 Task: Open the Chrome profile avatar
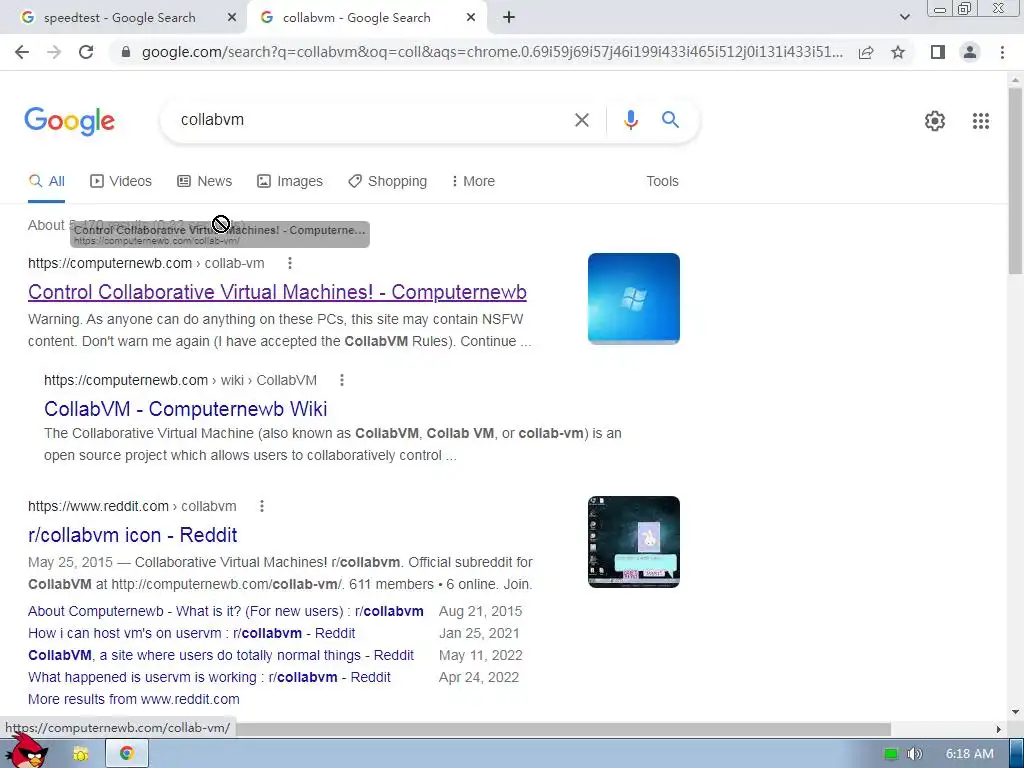[970, 52]
